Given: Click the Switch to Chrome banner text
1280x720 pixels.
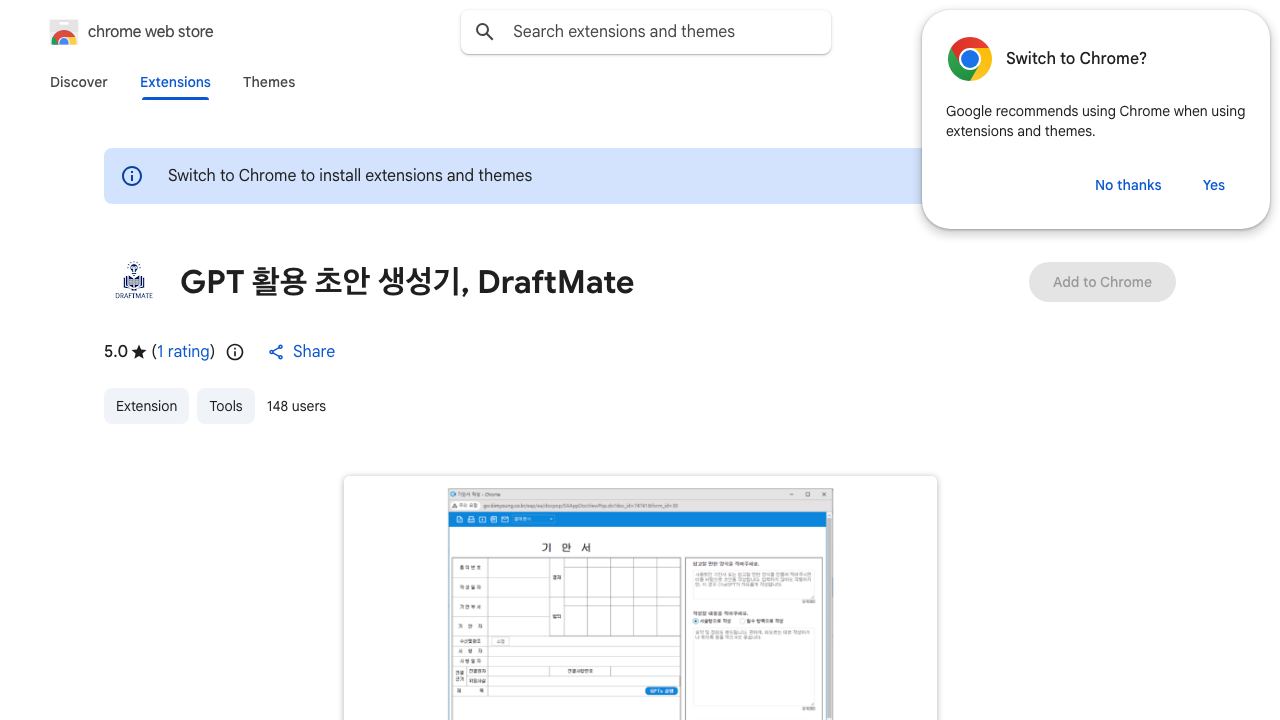Looking at the screenshot, I should (x=350, y=176).
